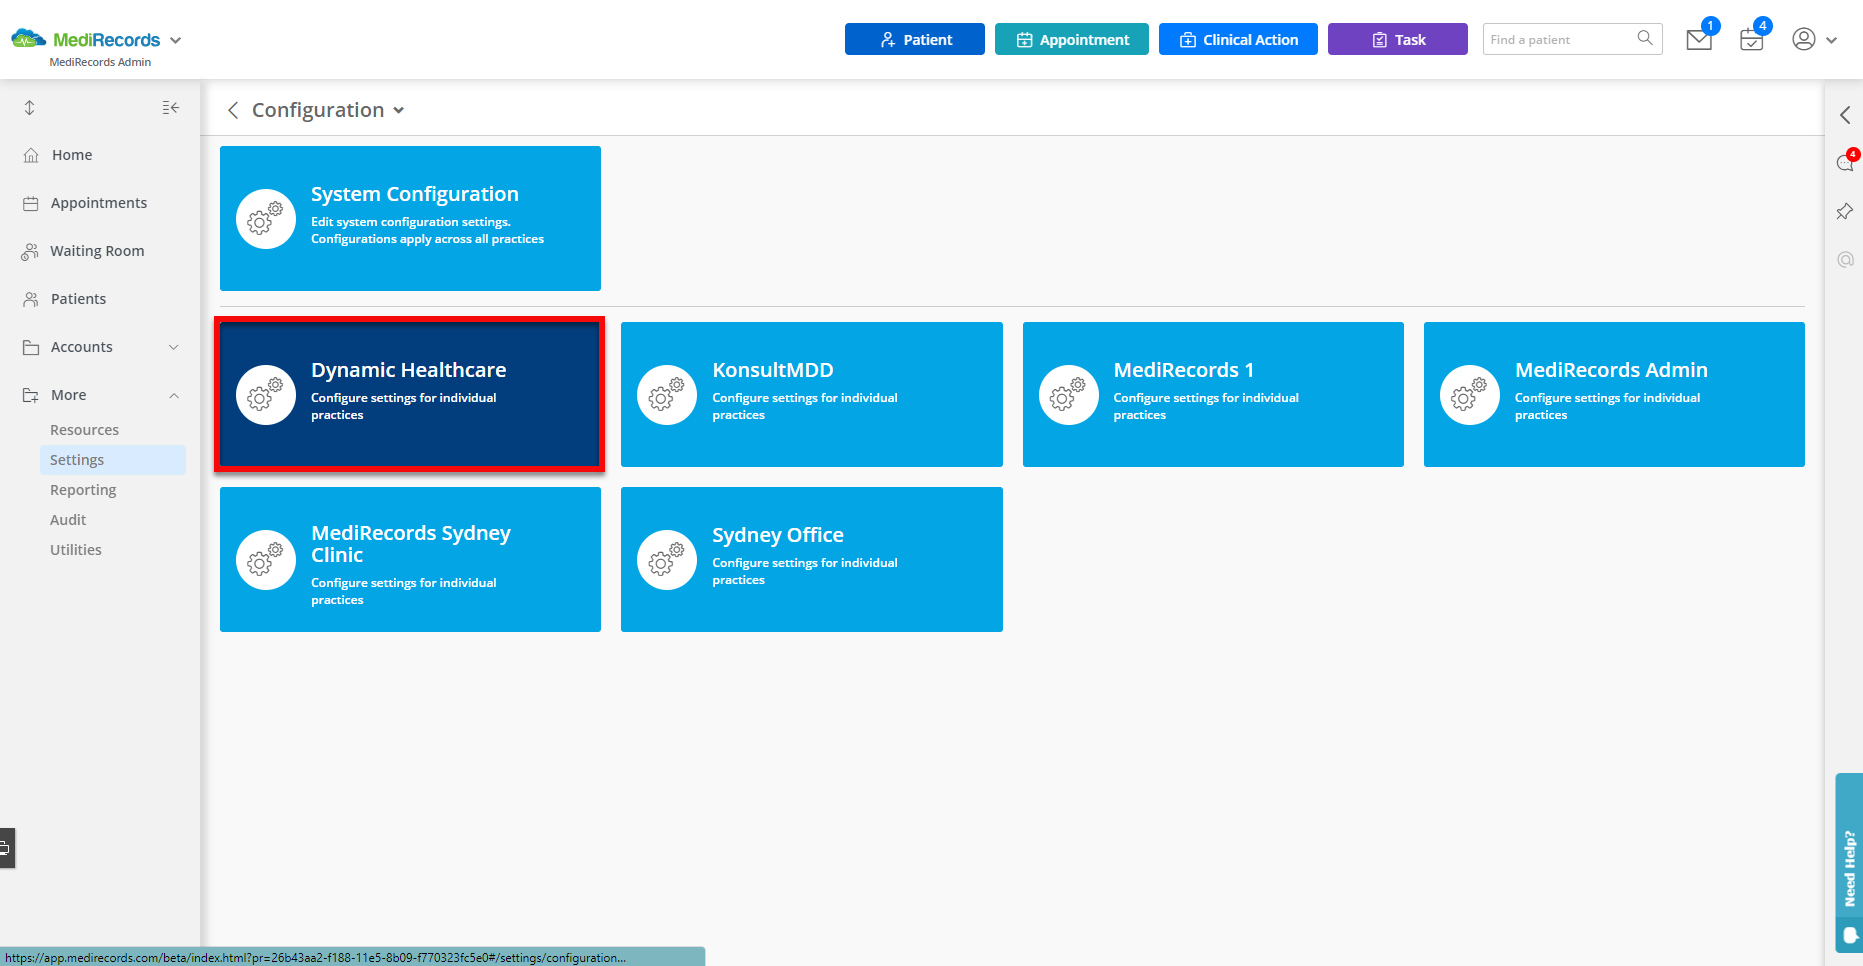Open Waiting Room in sidebar
This screenshot has width=1863, height=966.
point(97,251)
